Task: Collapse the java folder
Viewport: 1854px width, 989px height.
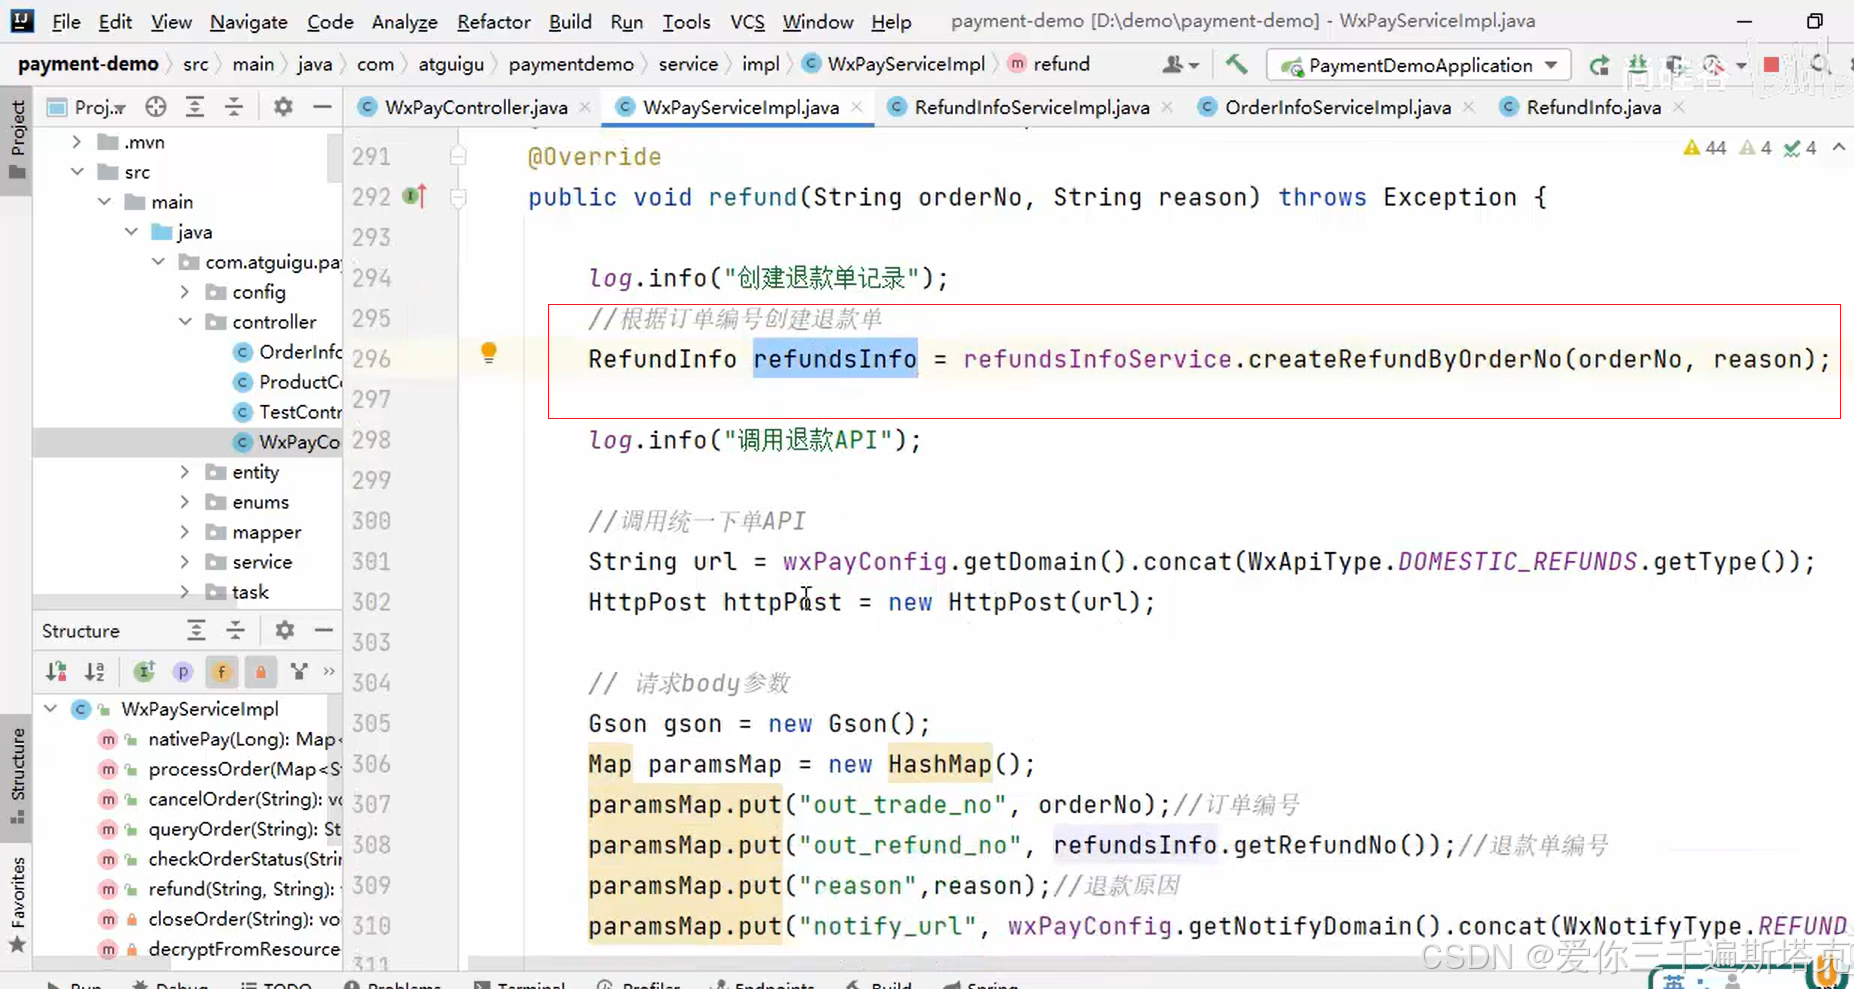Action: click(x=131, y=232)
